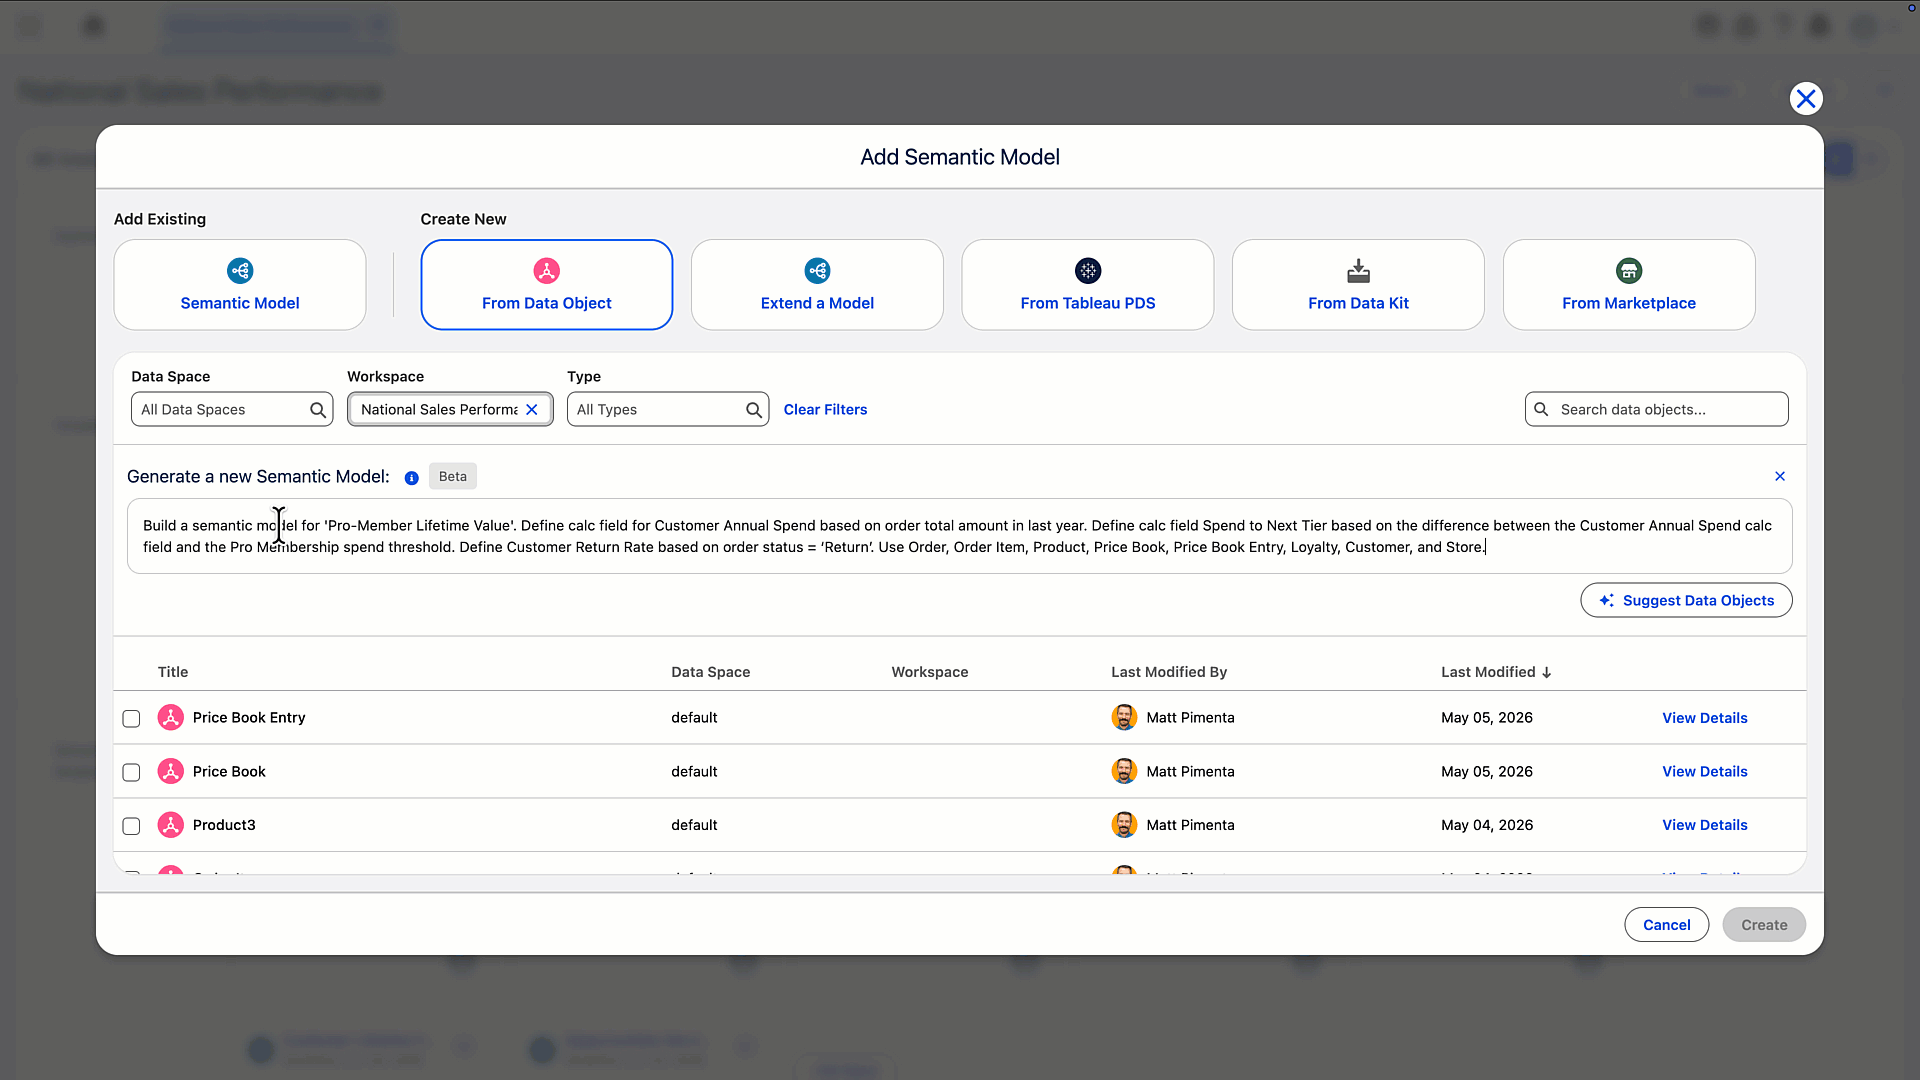The image size is (1920, 1080).
Task: Select the From Marketplace card
Action: coord(1629,284)
